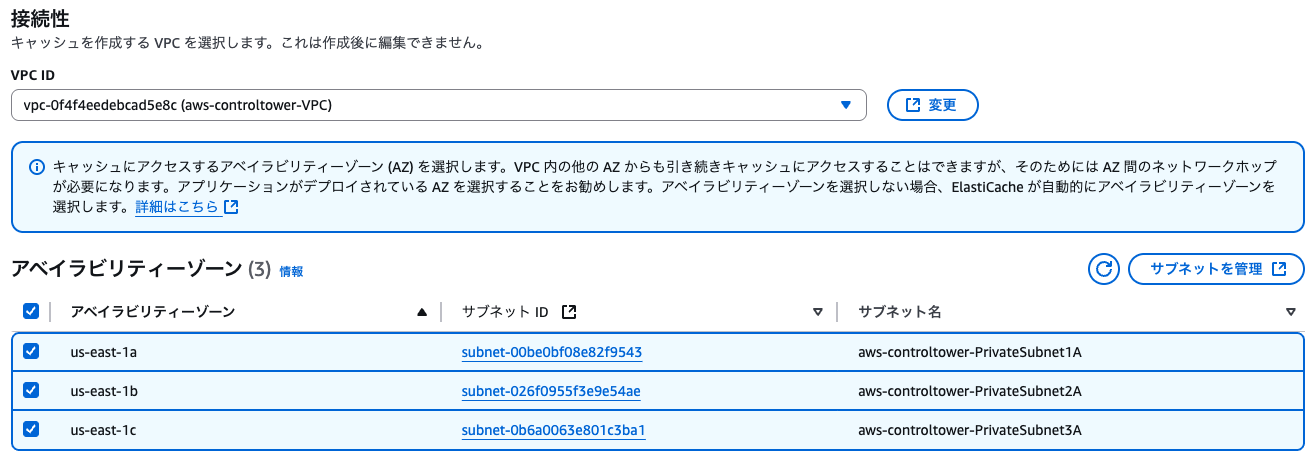This screenshot has width=1314, height=467.
Task: Open subnet-0b6a0063e801c3ba1 link
Action: coord(554,430)
